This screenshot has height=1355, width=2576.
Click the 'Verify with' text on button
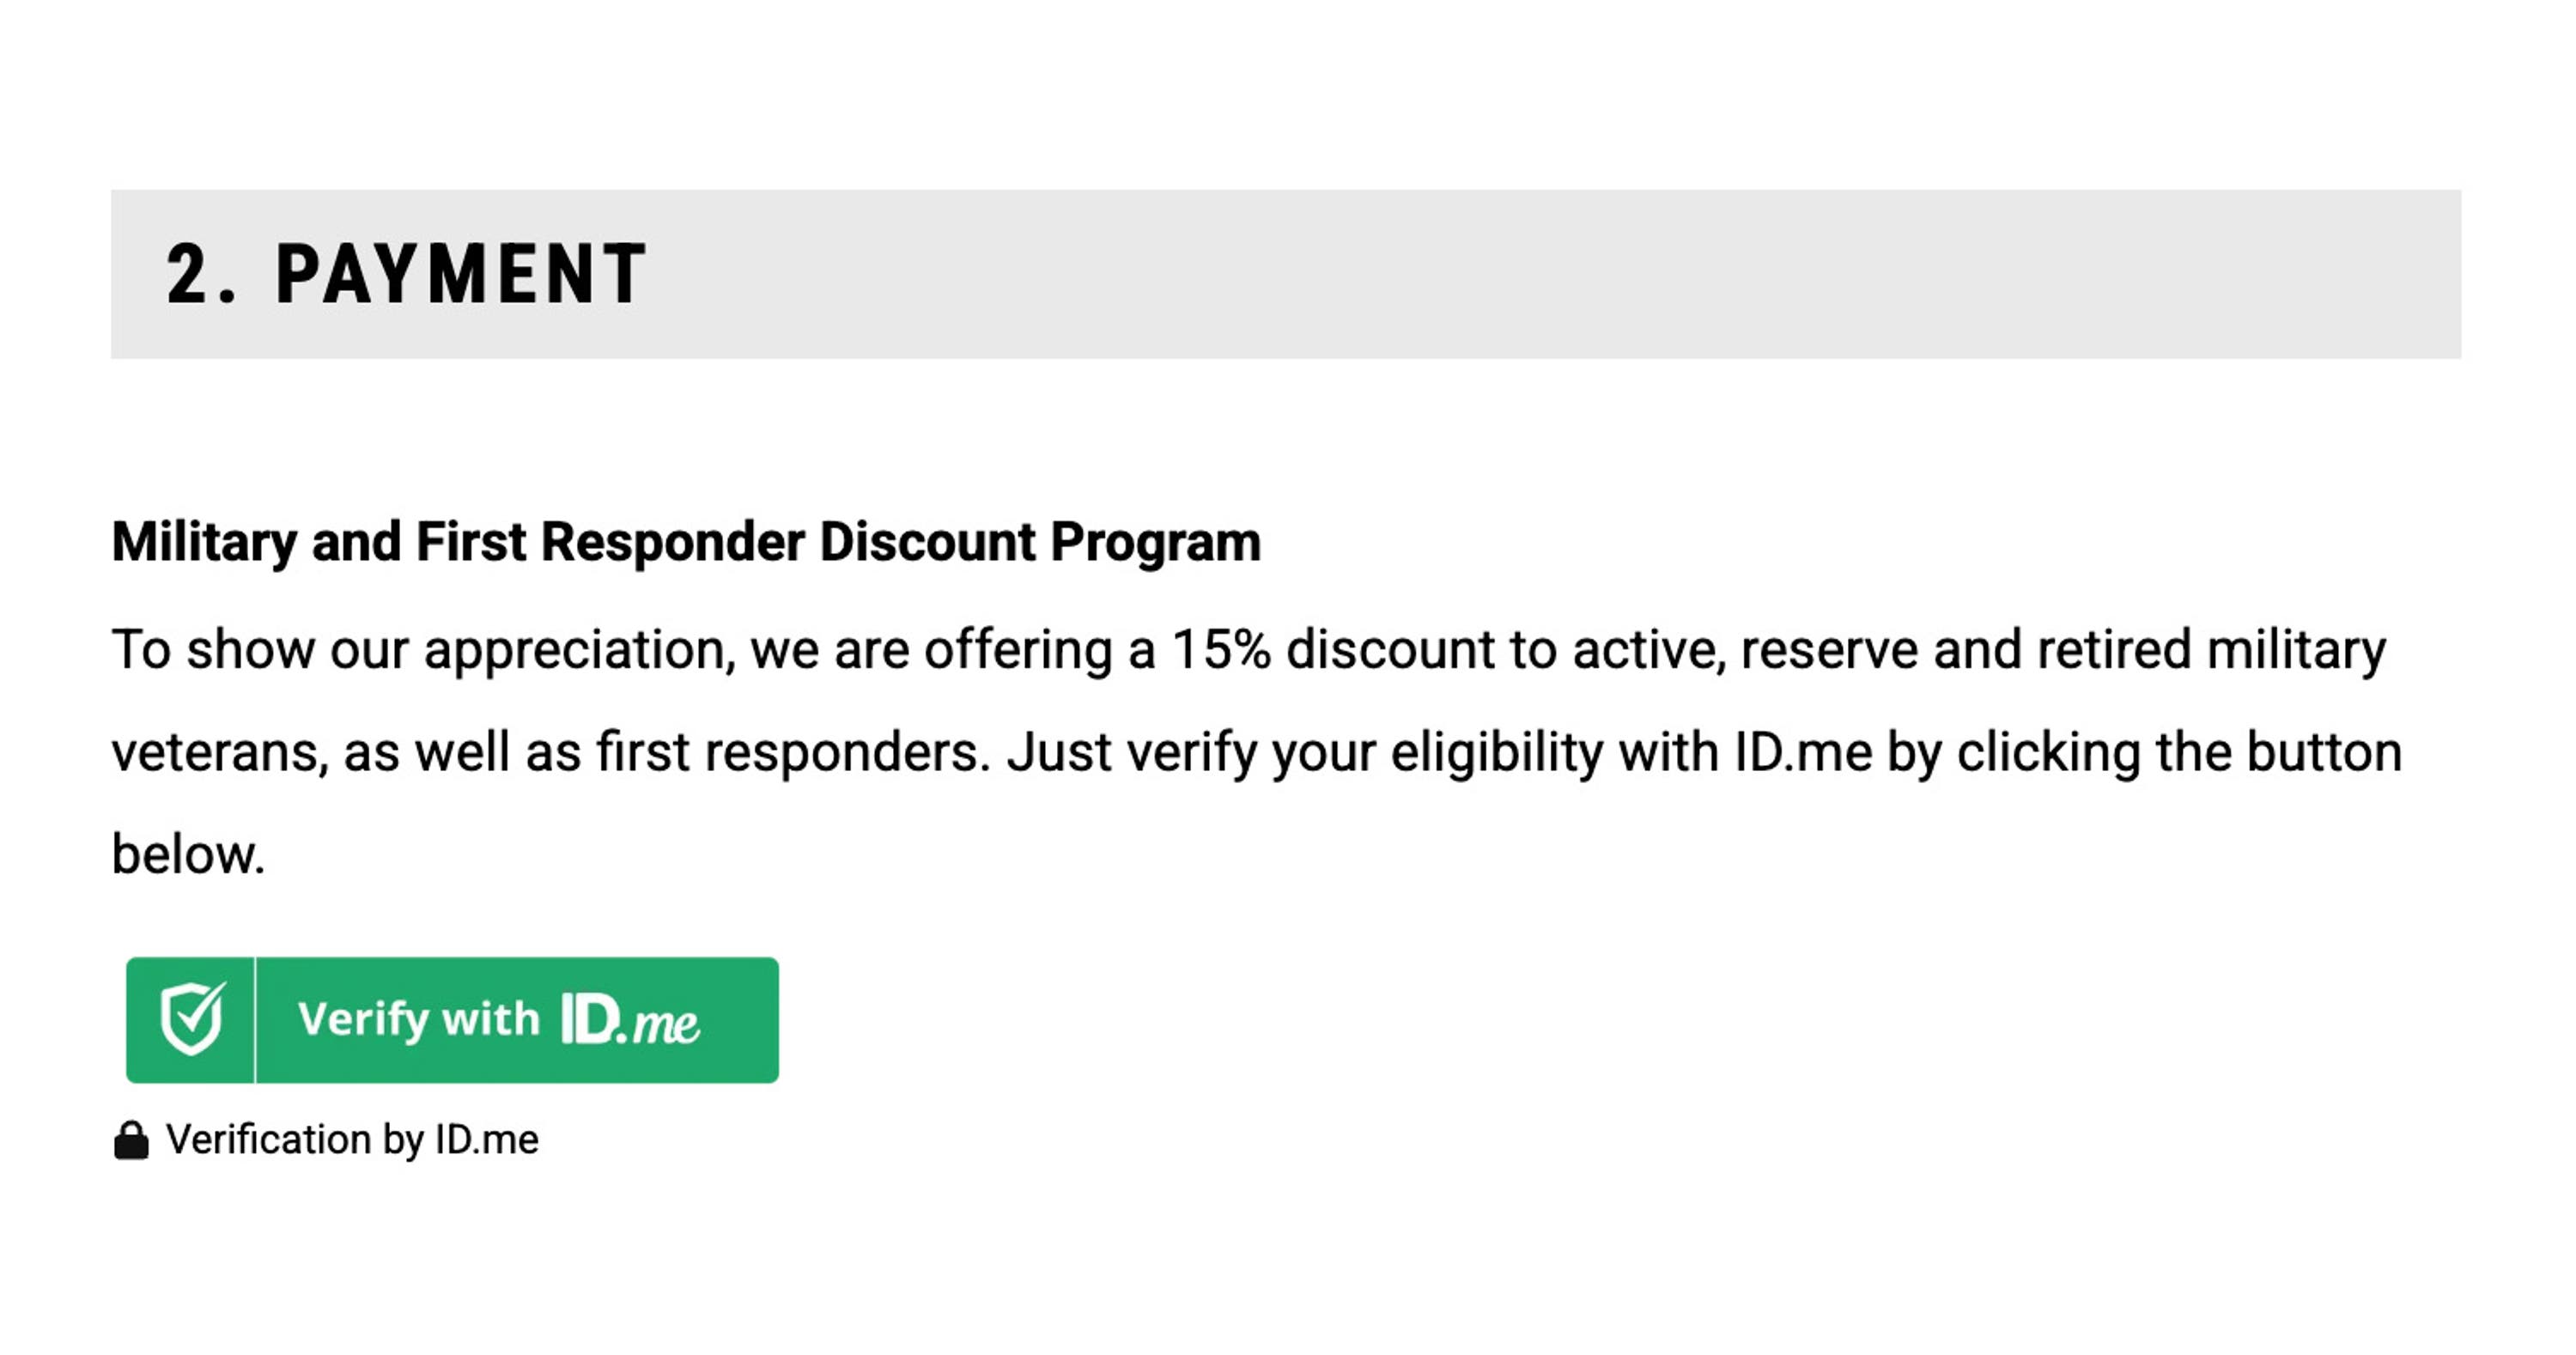[418, 1019]
